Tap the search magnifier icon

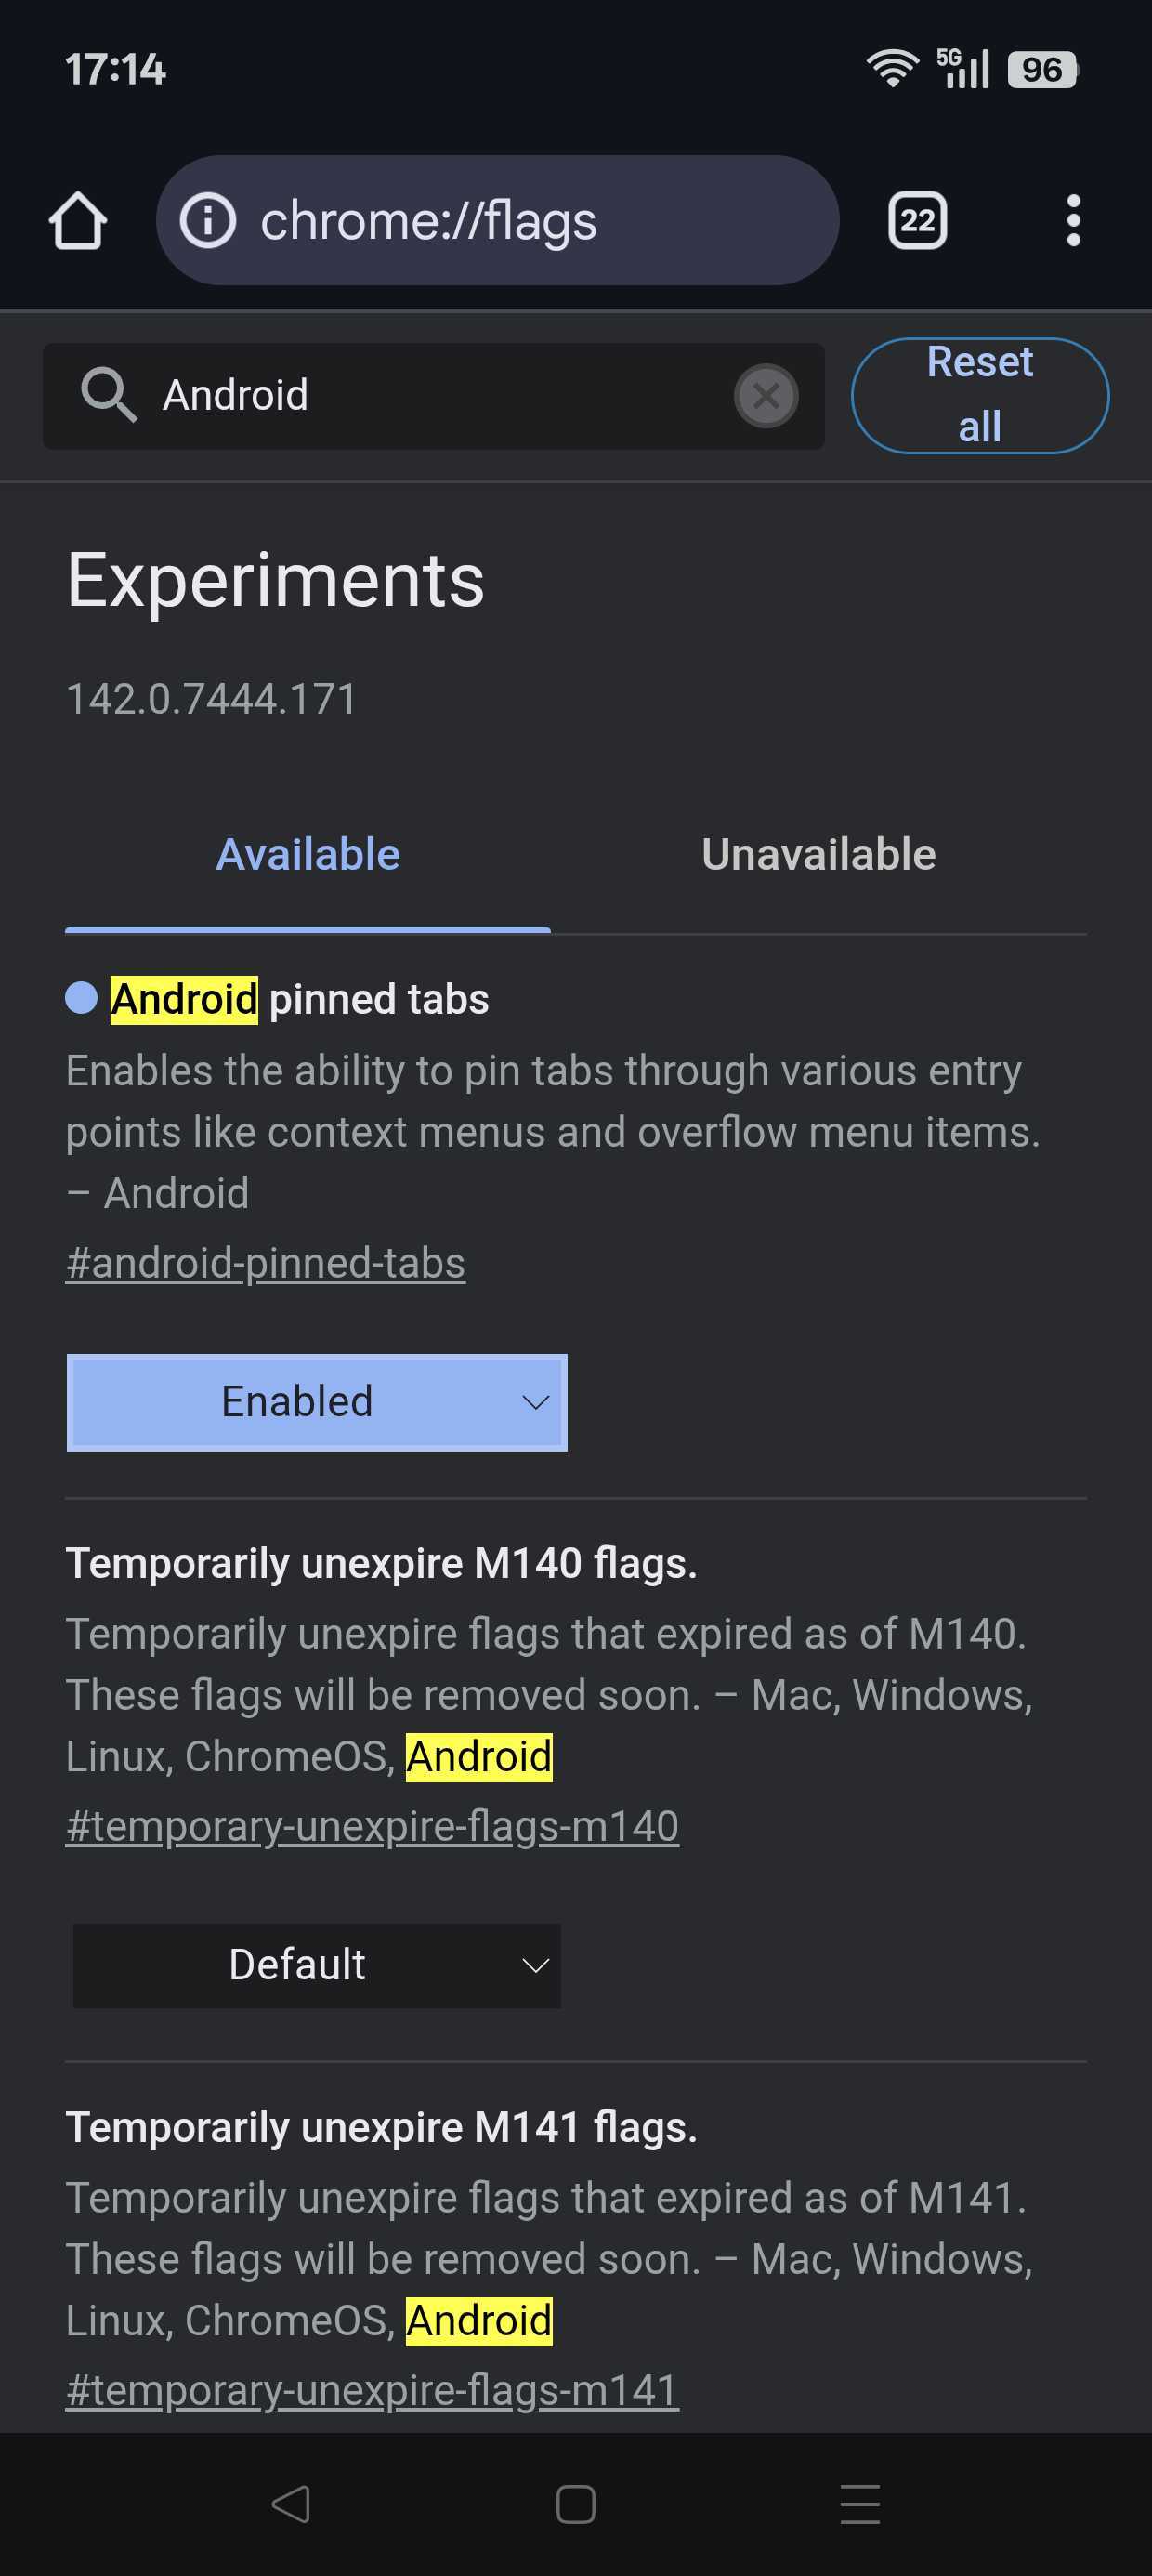pos(108,395)
